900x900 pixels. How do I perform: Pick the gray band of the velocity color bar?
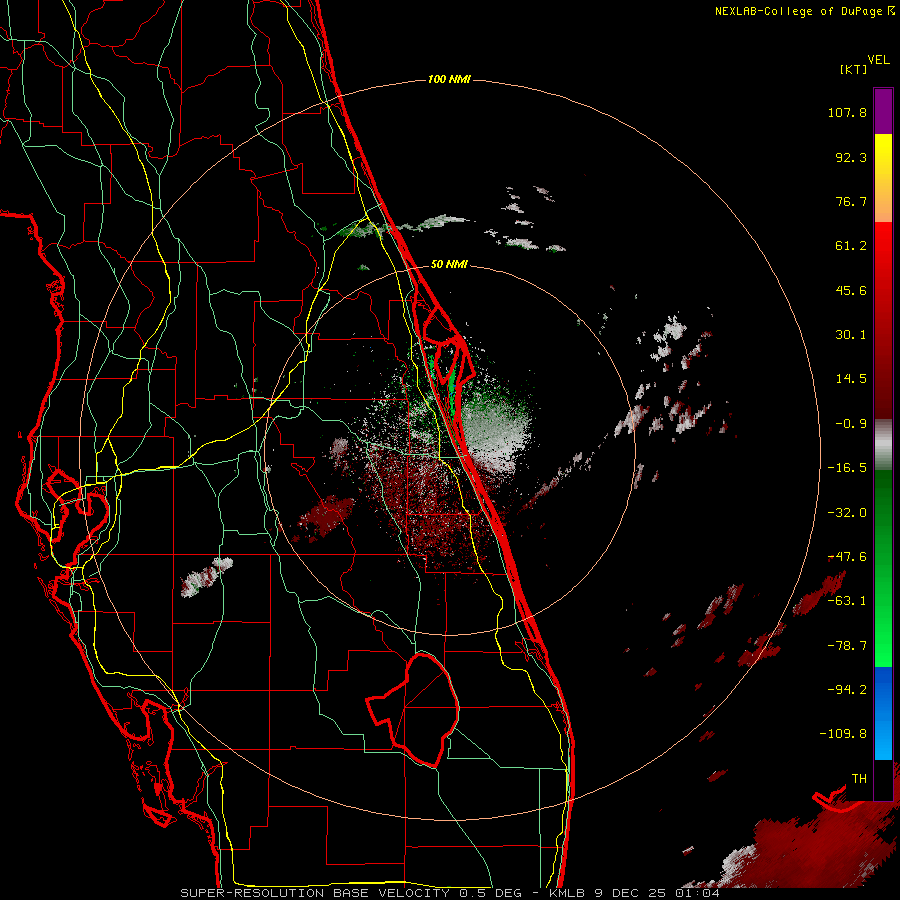pyautogui.click(x=883, y=445)
